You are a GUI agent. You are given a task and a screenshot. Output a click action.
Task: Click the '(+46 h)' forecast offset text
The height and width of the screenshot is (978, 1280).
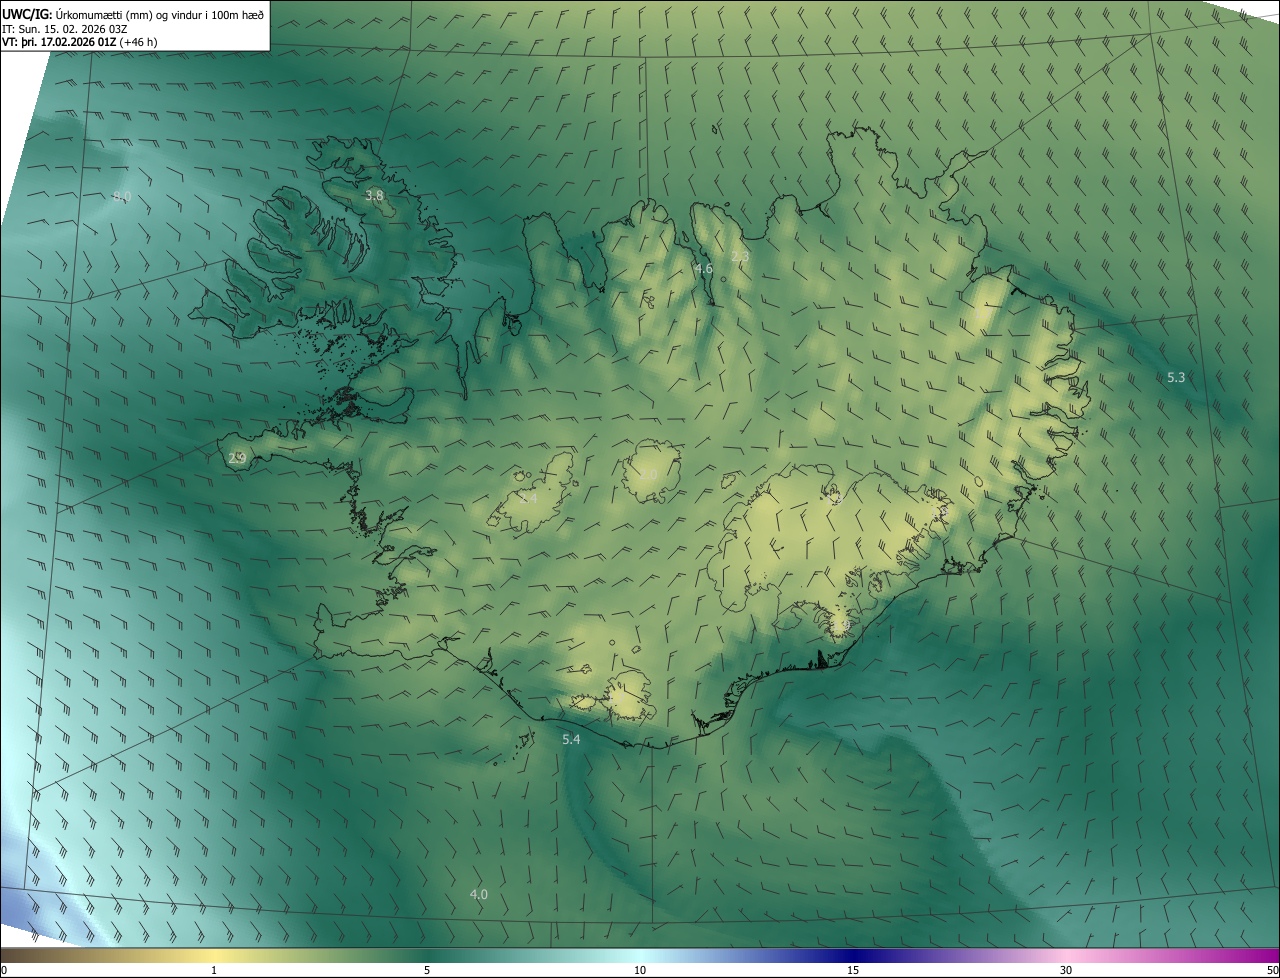(x=138, y=42)
